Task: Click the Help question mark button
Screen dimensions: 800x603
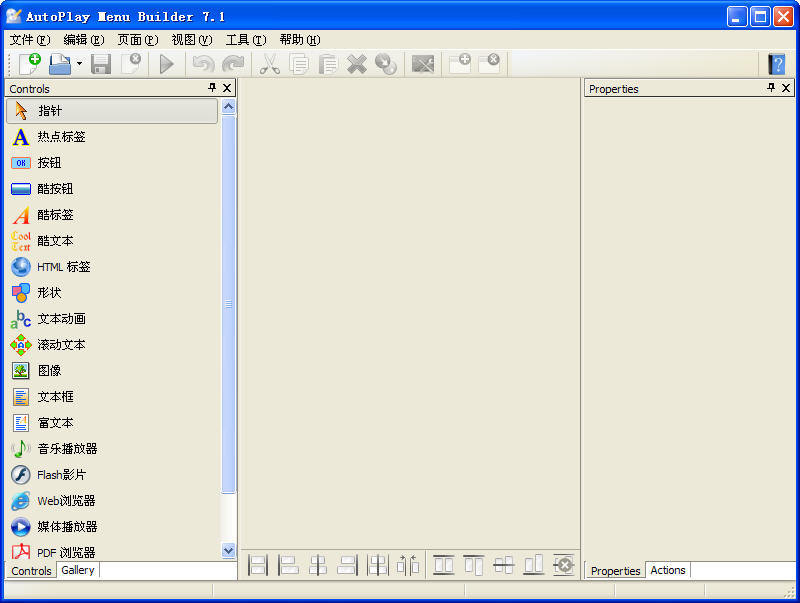Action: tap(777, 63)
